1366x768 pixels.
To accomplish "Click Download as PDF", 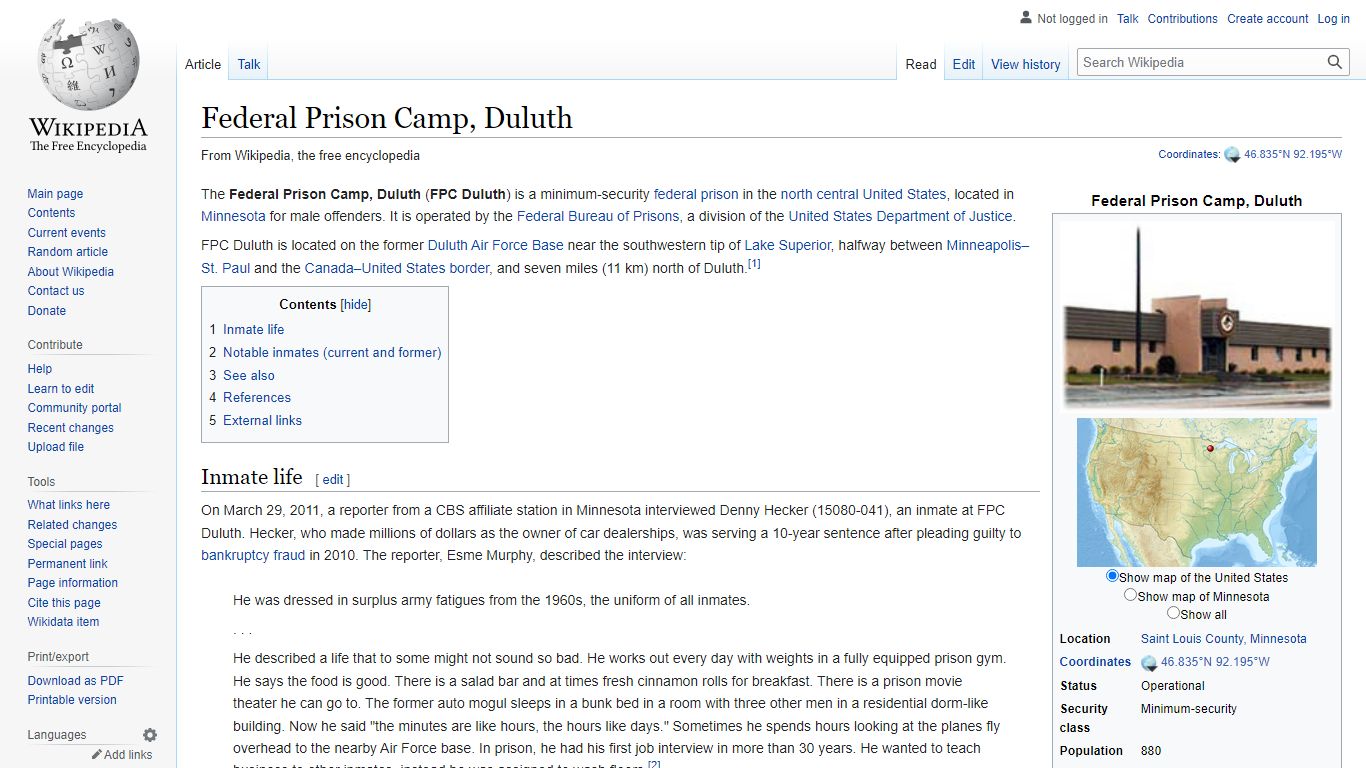I will pos(75,681).
